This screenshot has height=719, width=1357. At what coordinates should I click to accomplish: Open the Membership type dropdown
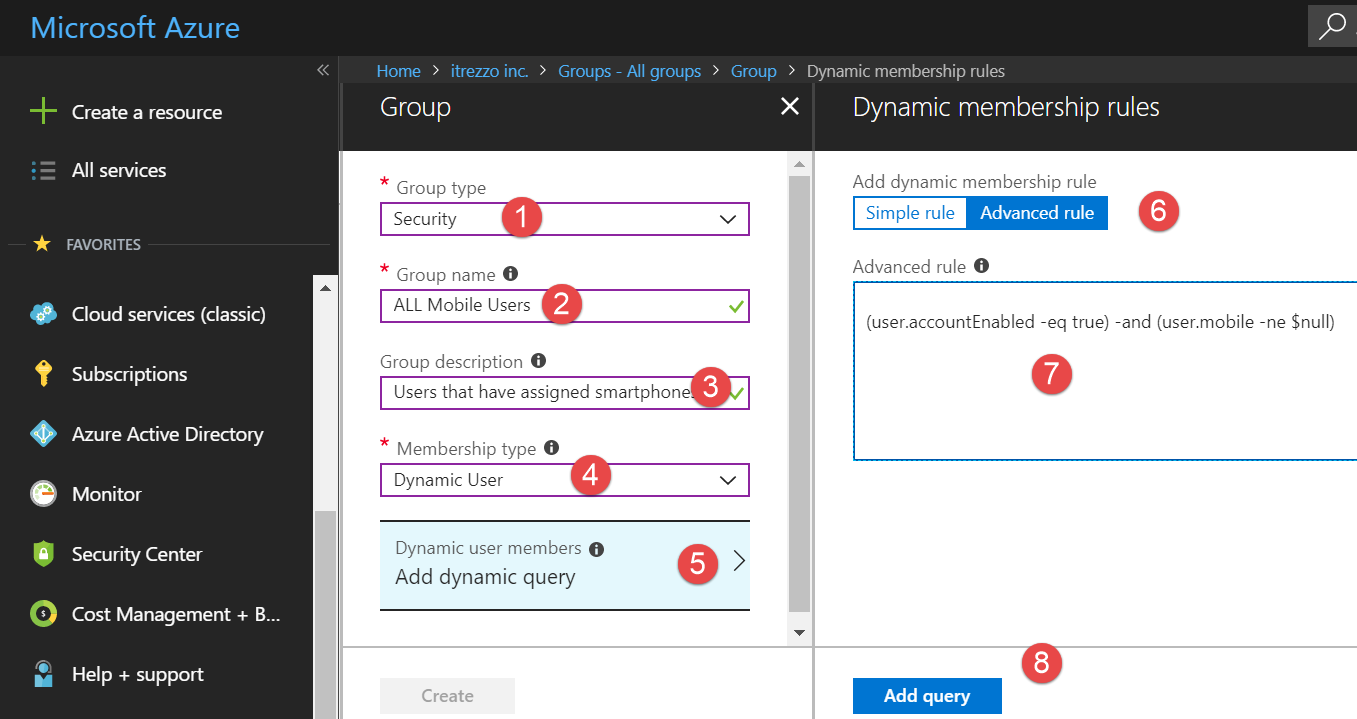coord(727,480)
